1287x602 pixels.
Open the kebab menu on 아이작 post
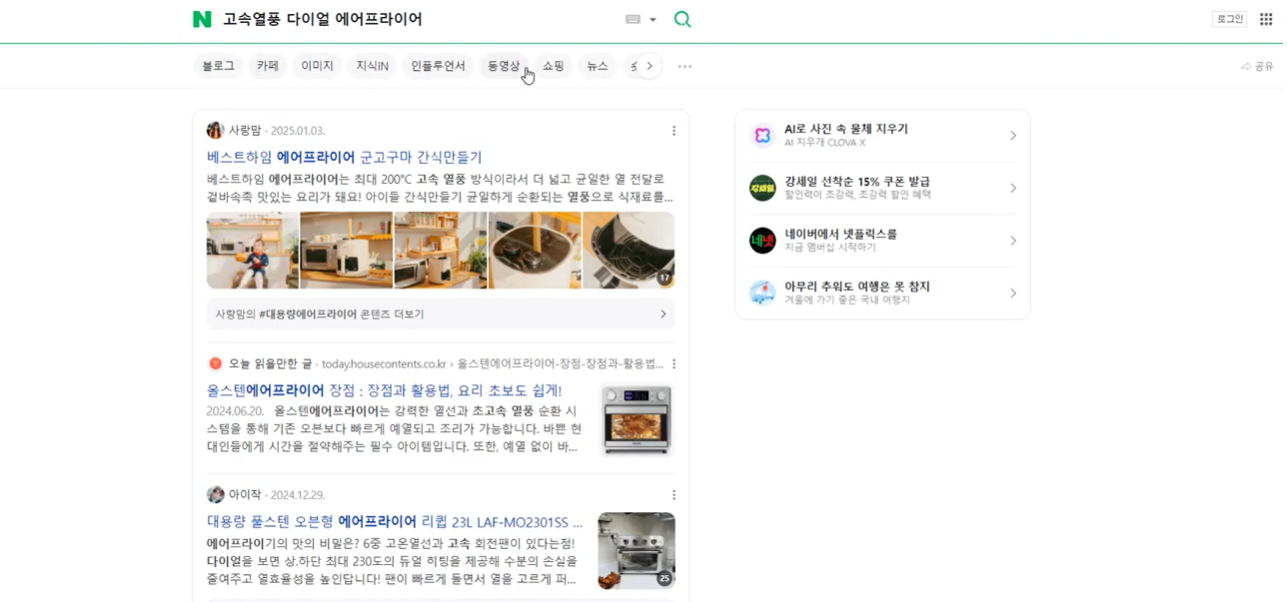pos(674,495)
